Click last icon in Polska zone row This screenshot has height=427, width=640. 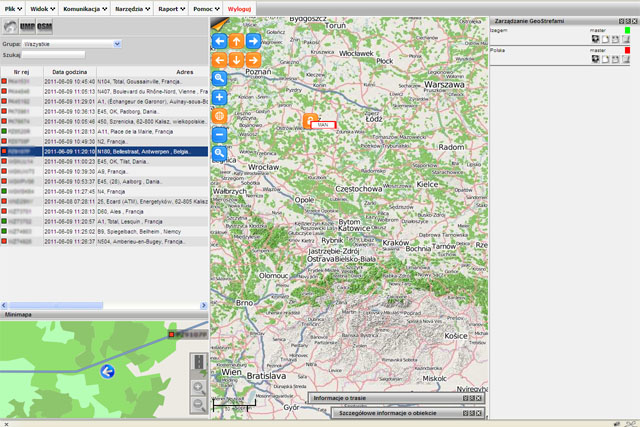(626, 59)
